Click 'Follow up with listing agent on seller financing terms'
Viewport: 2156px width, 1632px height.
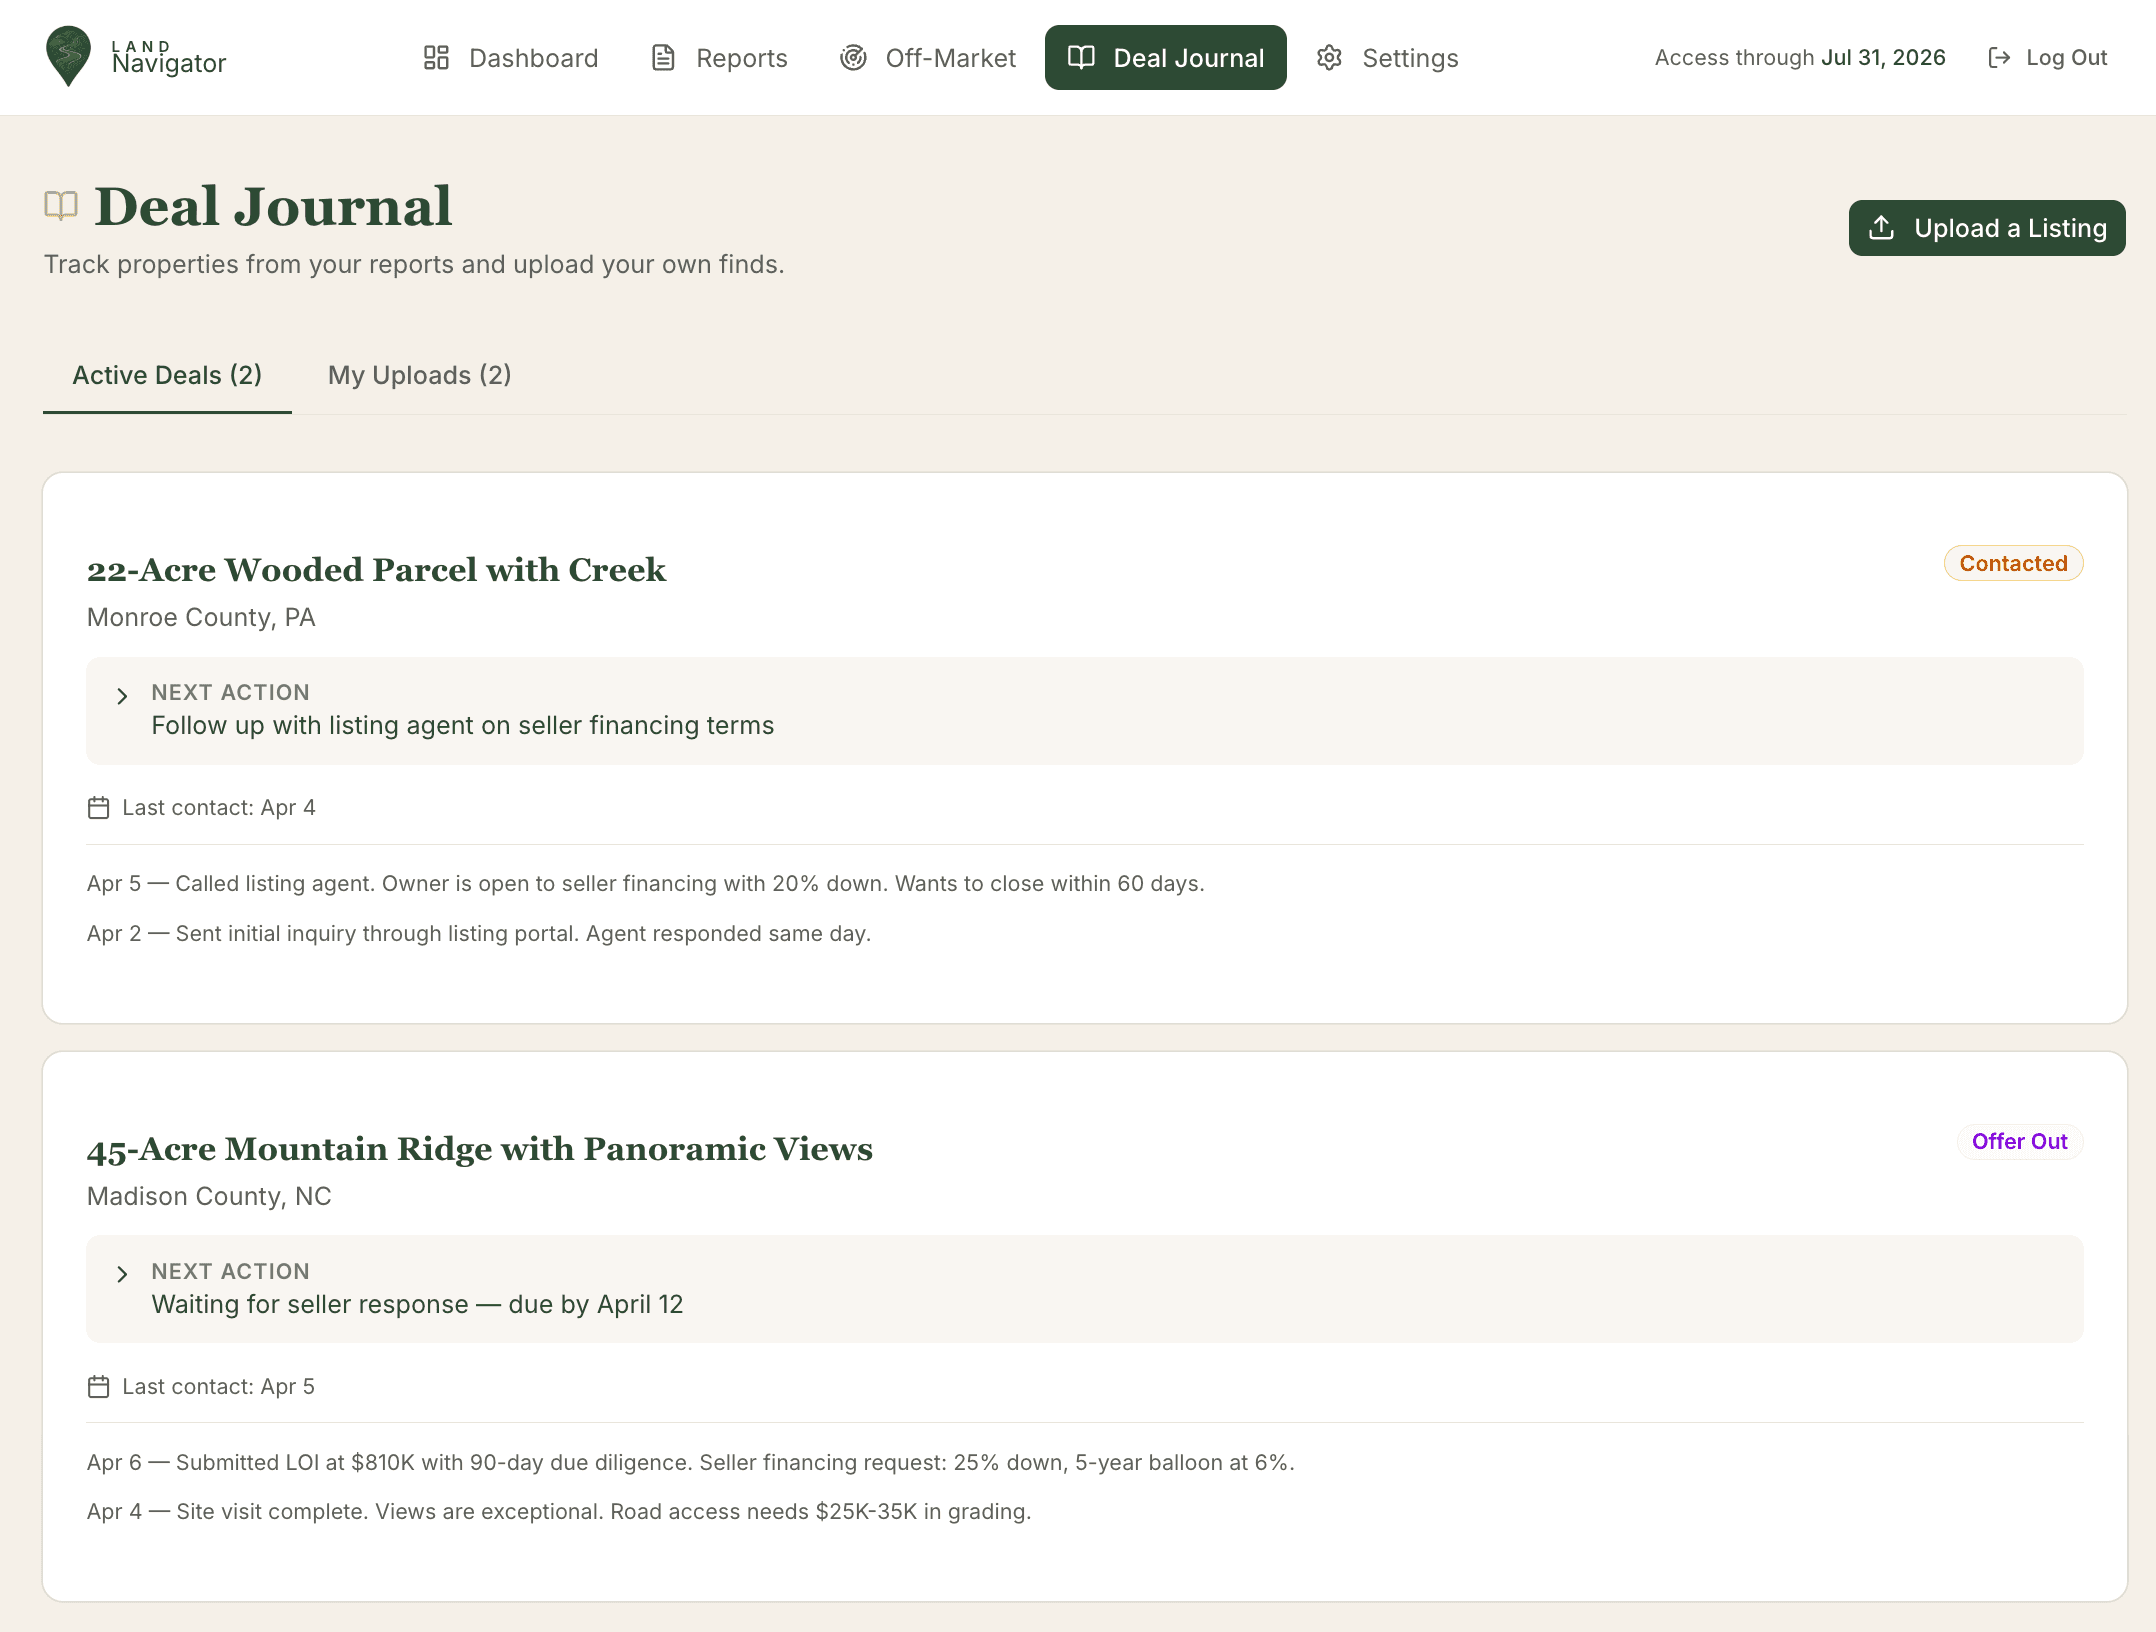[x=463, y=726]
